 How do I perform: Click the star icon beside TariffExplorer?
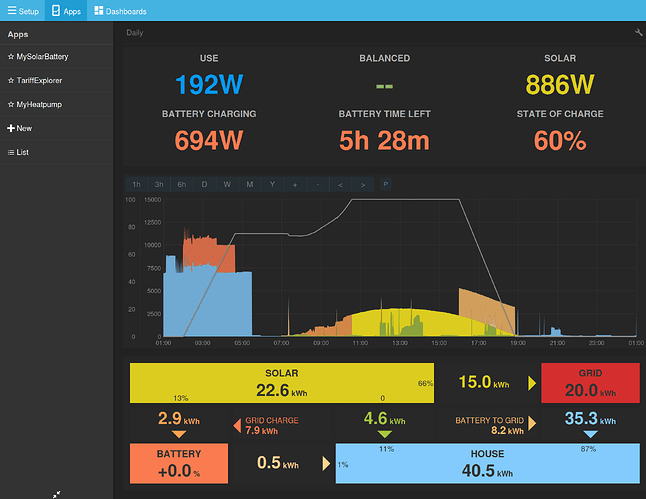[x=11, y=80]
